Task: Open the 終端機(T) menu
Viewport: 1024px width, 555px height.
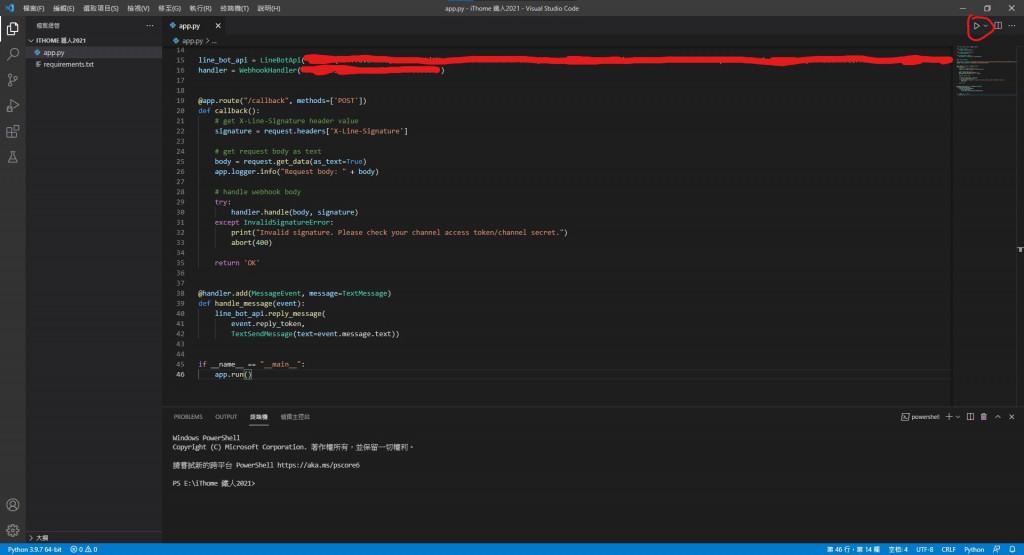Action: (234, 8)
